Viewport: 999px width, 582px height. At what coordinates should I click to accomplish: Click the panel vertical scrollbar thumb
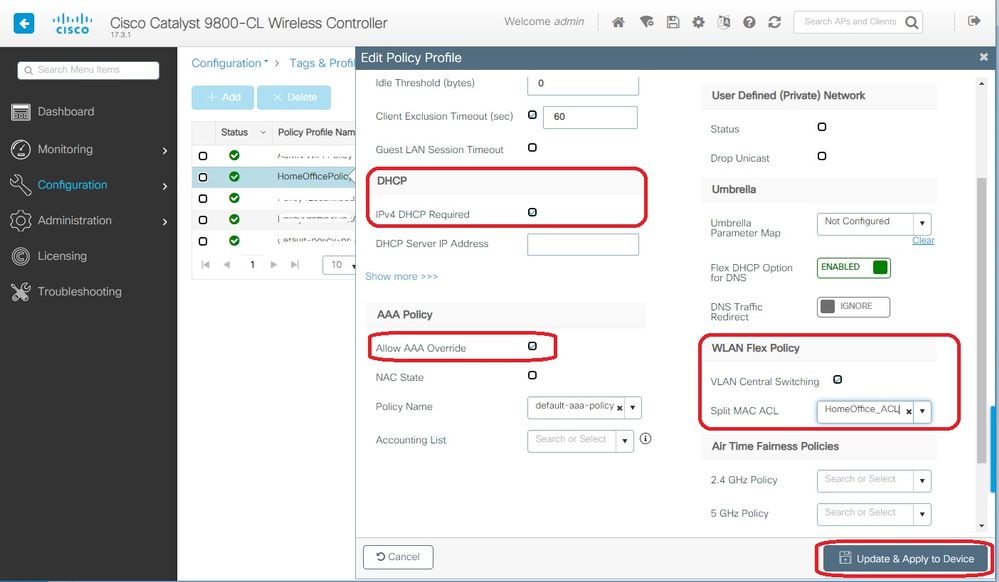pyautogui.click(x=981, y=321)
